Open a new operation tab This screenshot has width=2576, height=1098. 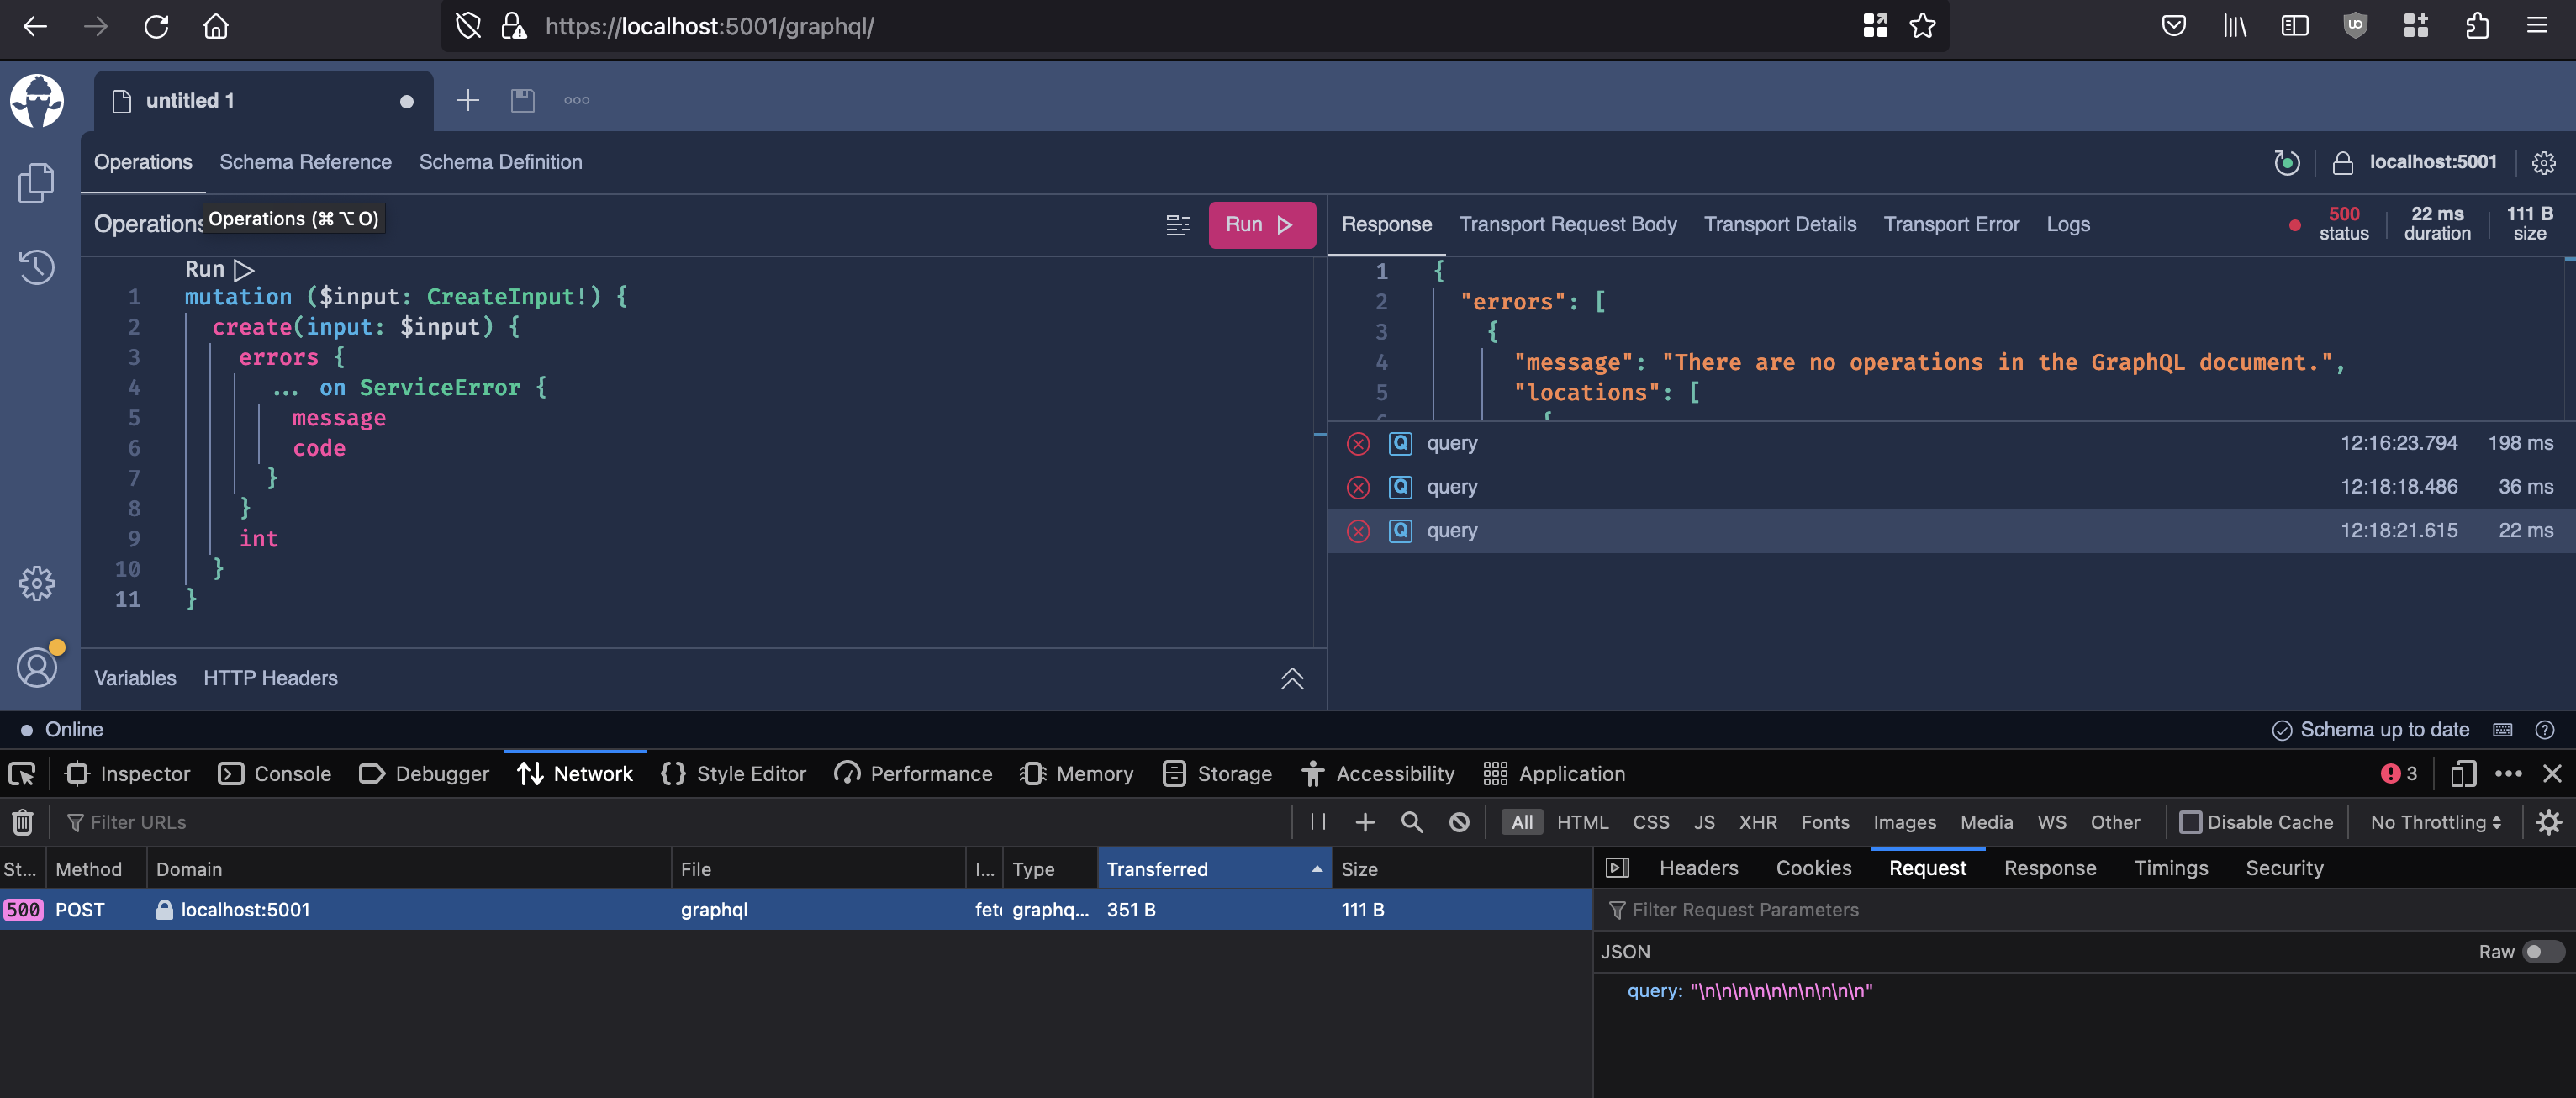[467, 100]
